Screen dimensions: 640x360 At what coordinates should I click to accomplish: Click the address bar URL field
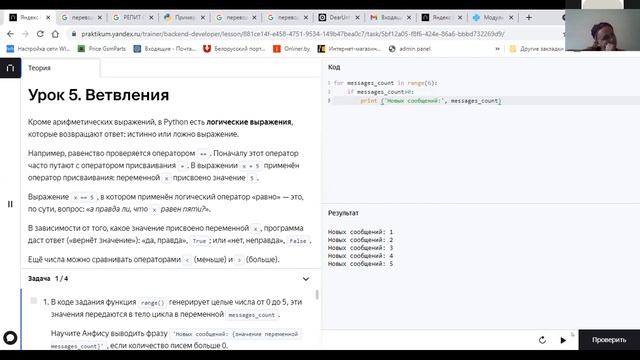click(292, 34)
